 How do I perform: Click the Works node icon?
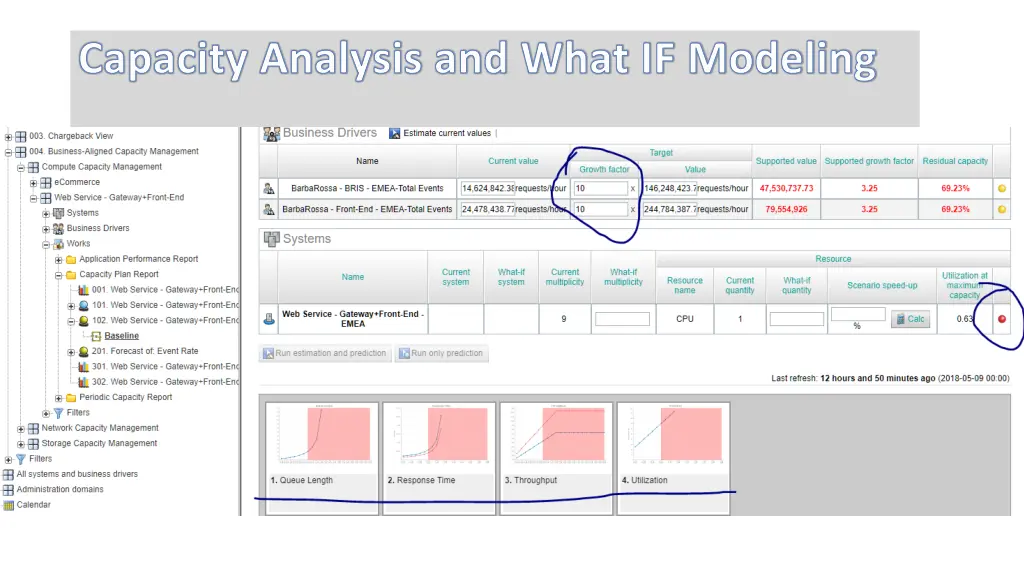pos(58,244)
